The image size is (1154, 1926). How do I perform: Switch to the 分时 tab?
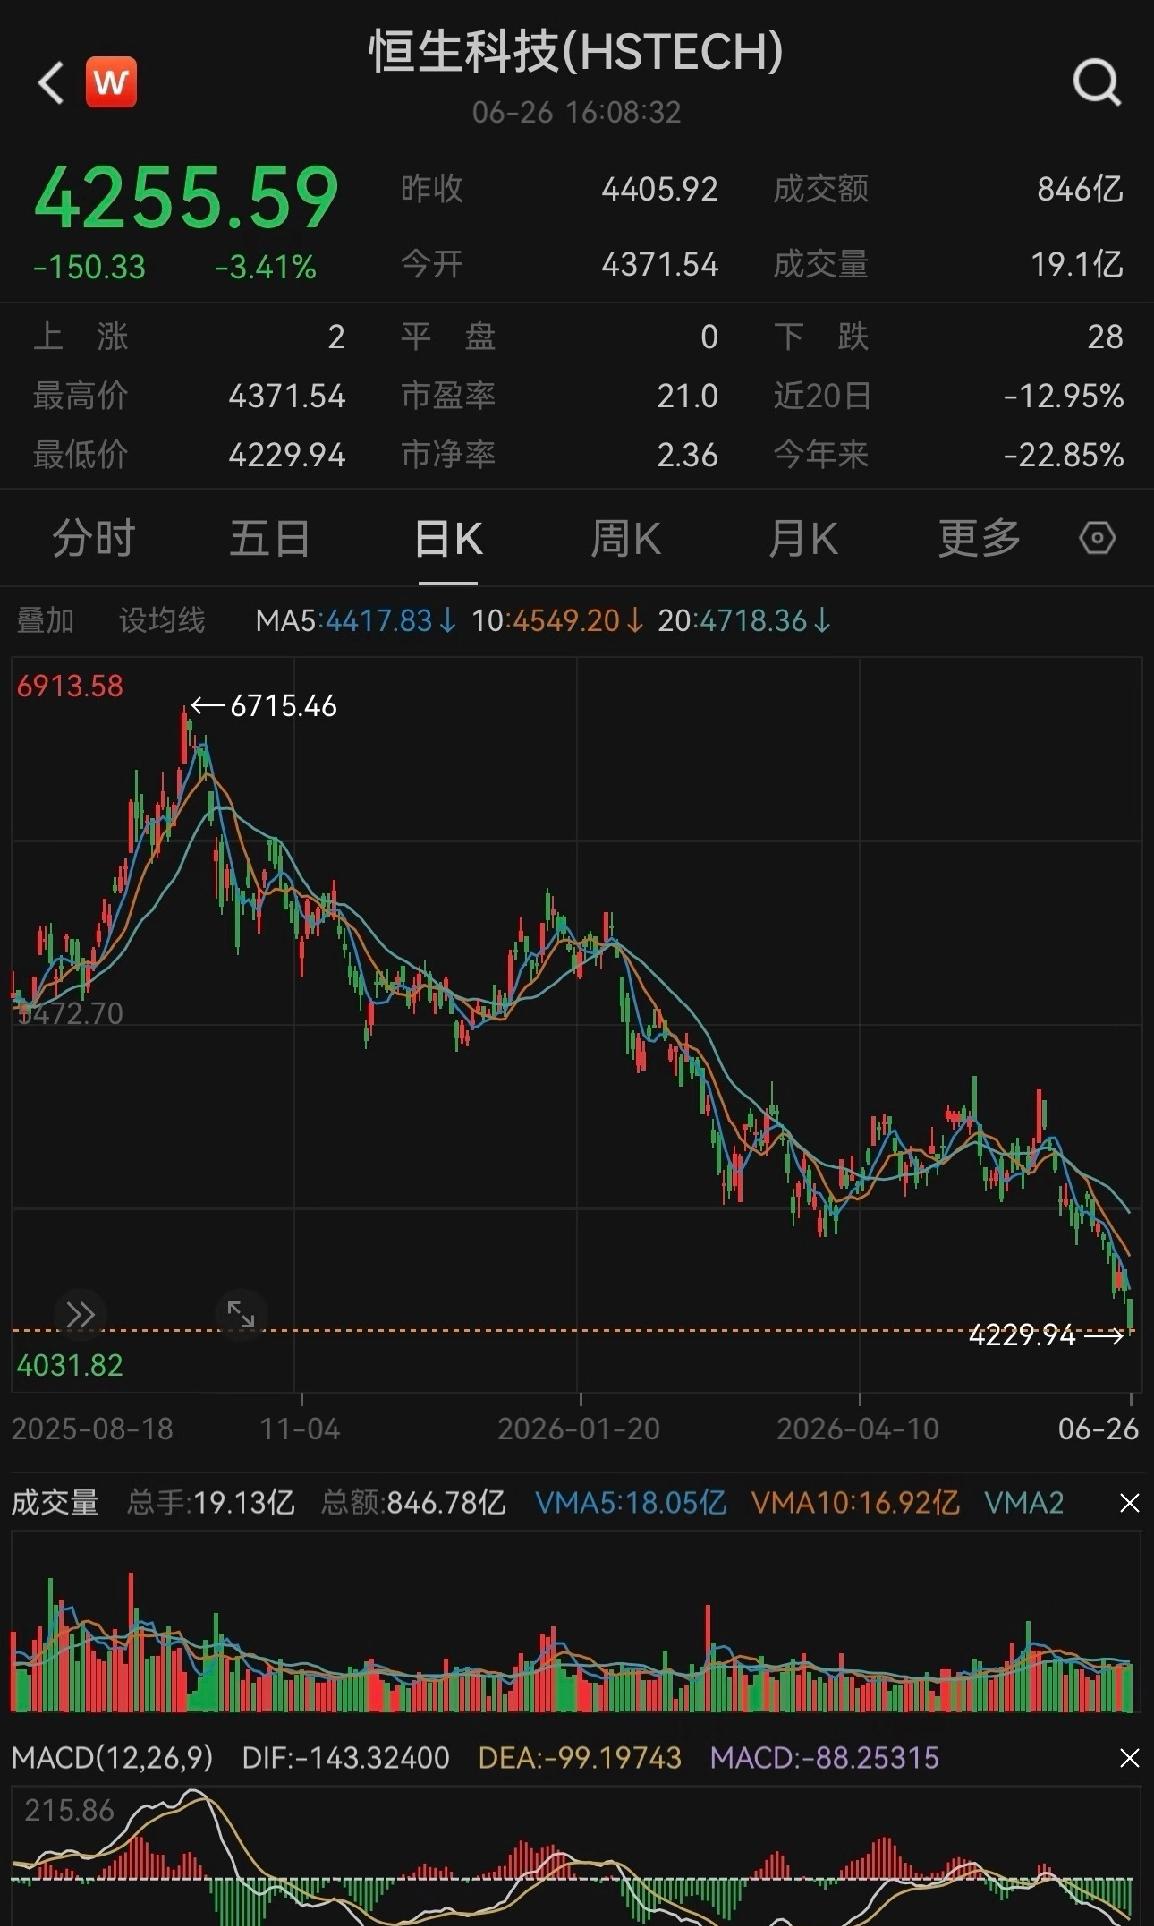(93, 539)
